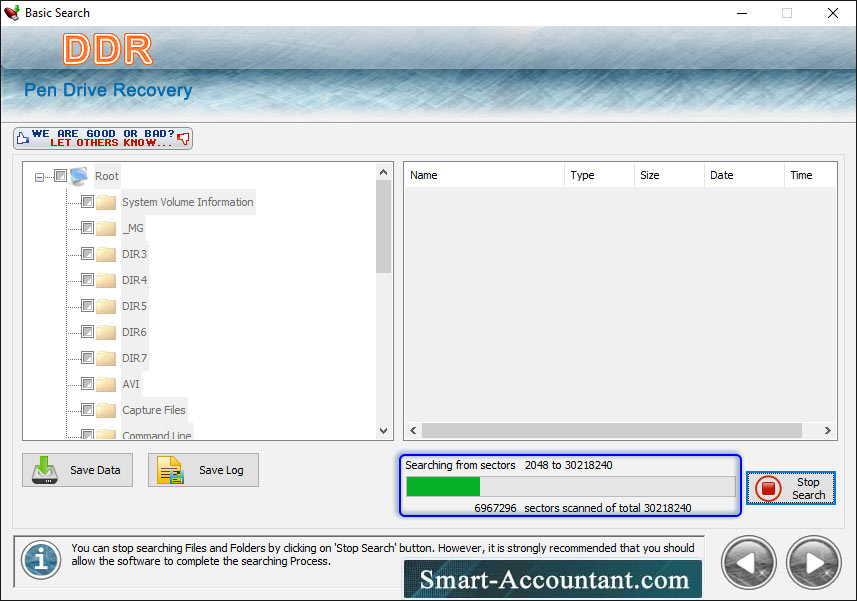Screen dimensions: 857x601
Task: Collapse the Root tree node
Action: pyautogui.click(x=39, y=177)
